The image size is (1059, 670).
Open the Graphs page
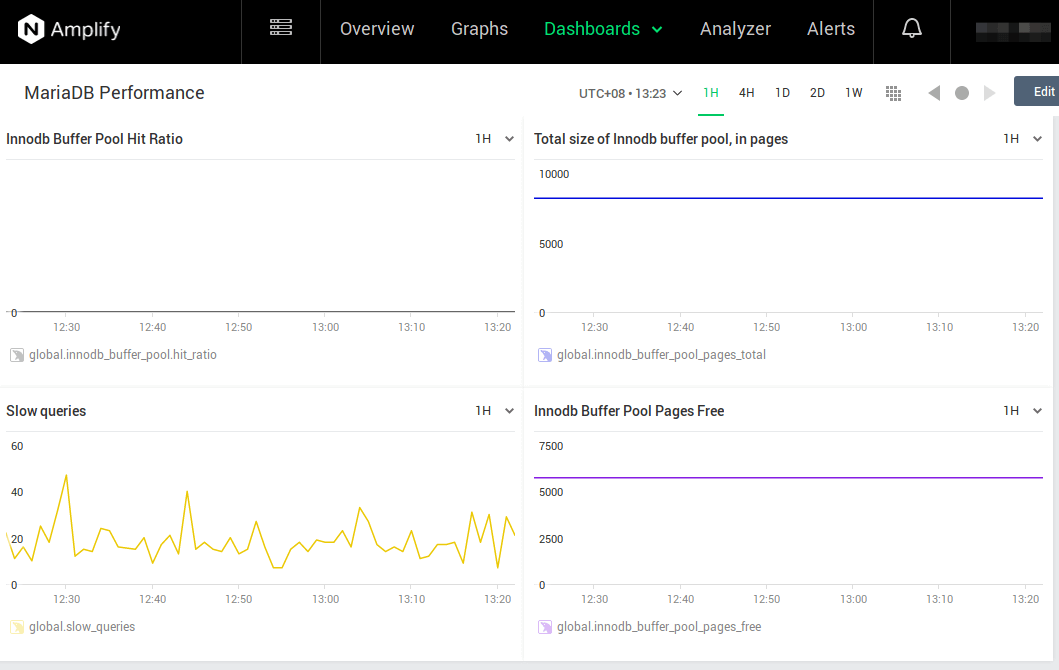(x=479, y=29)
